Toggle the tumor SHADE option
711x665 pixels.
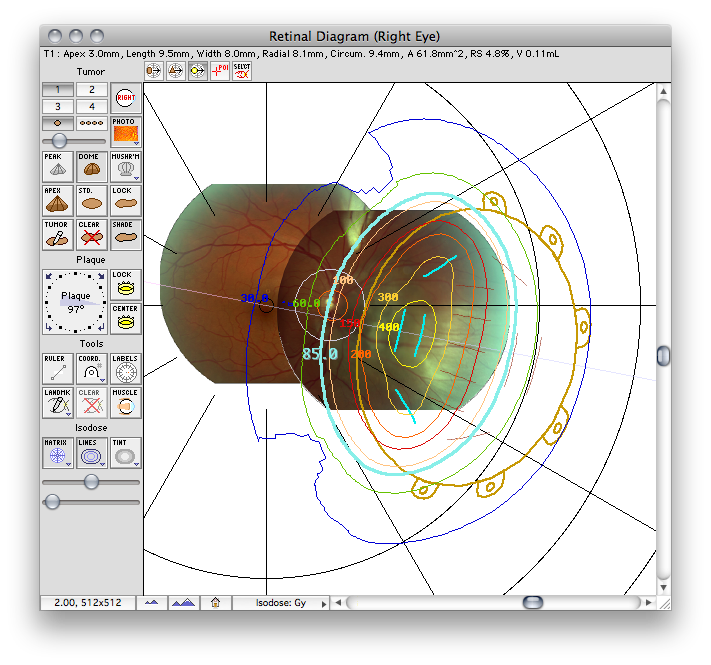[126, 234]
